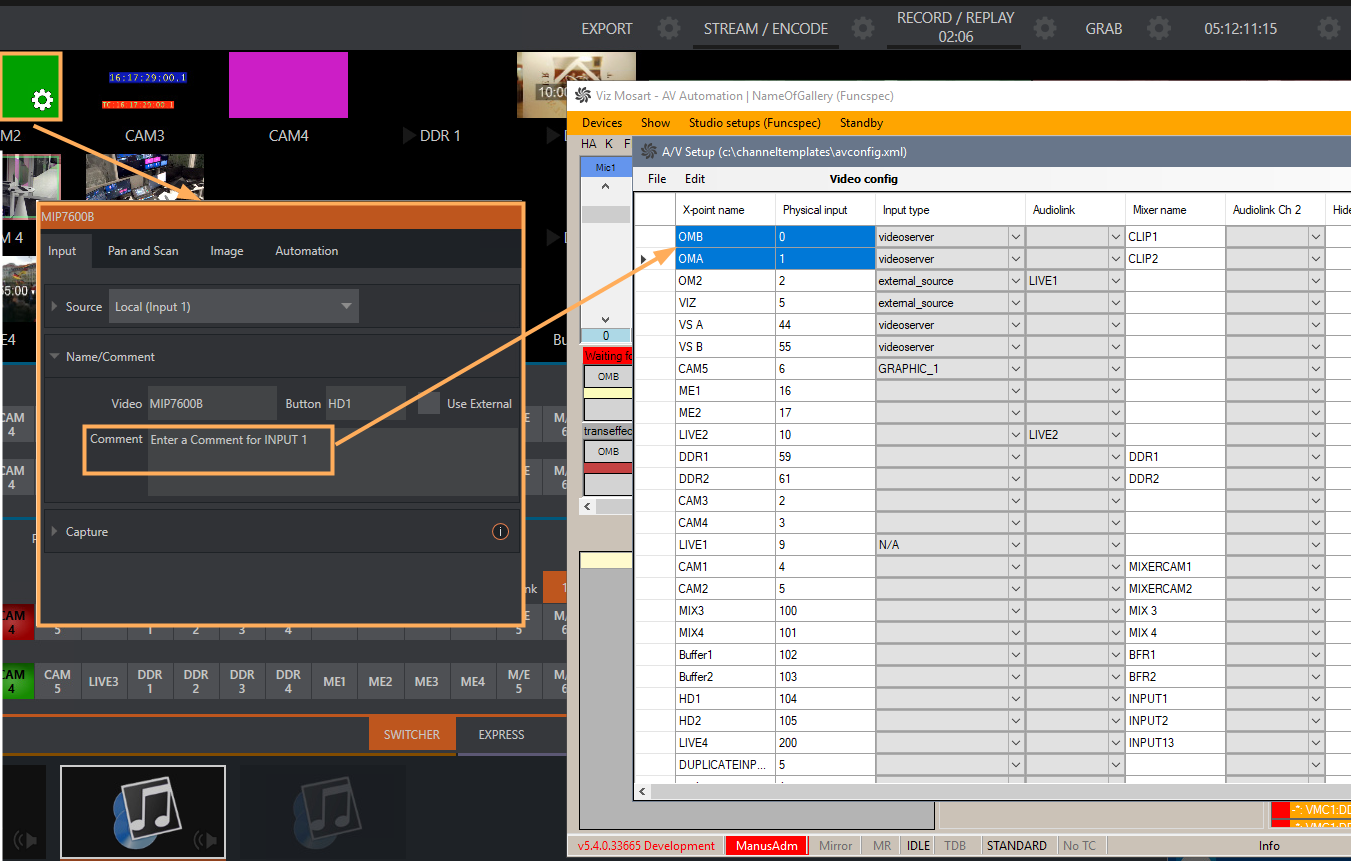Image resolution: width=1351 pixels, height=861 pixels.
Task: Click the Capture info icon
Action: (500, 532)
